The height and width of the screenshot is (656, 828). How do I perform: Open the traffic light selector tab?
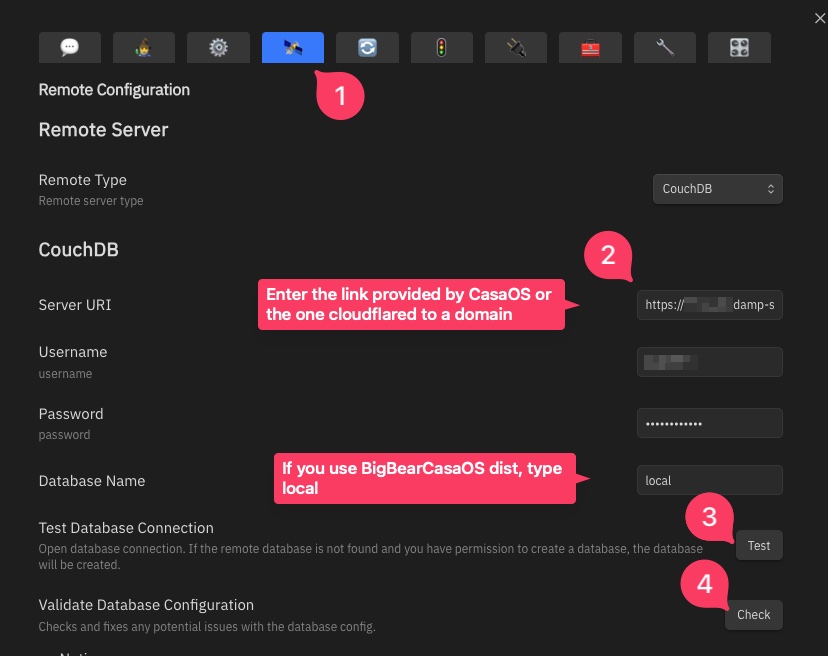pos(441,48)
